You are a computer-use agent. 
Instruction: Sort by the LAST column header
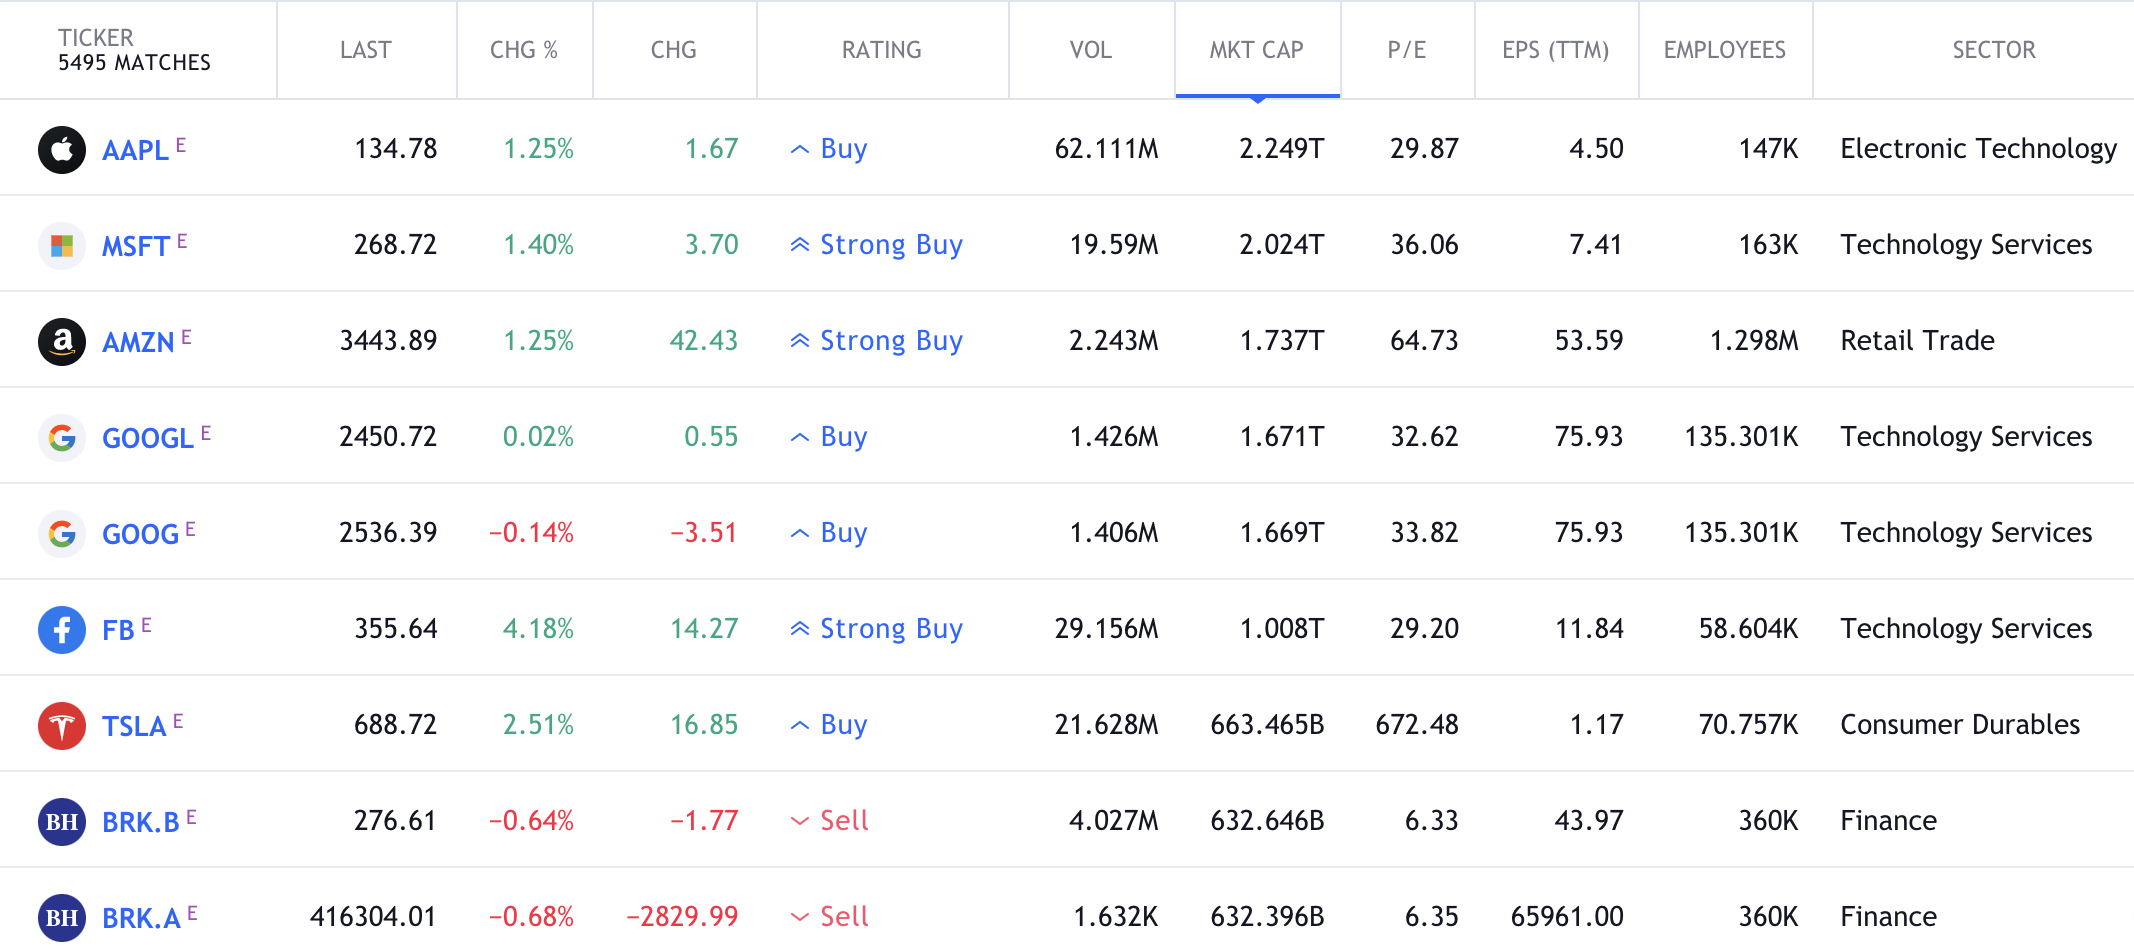pyautogui.click(x=366, y=50)
